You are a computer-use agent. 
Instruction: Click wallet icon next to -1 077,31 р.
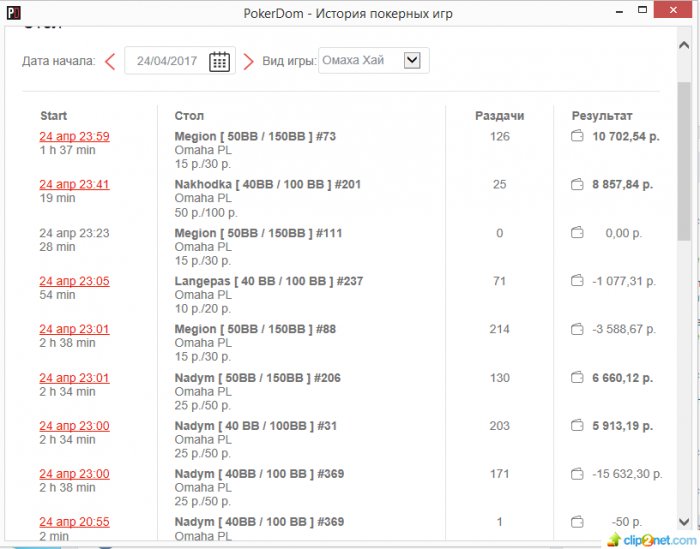tap(577, 281)
